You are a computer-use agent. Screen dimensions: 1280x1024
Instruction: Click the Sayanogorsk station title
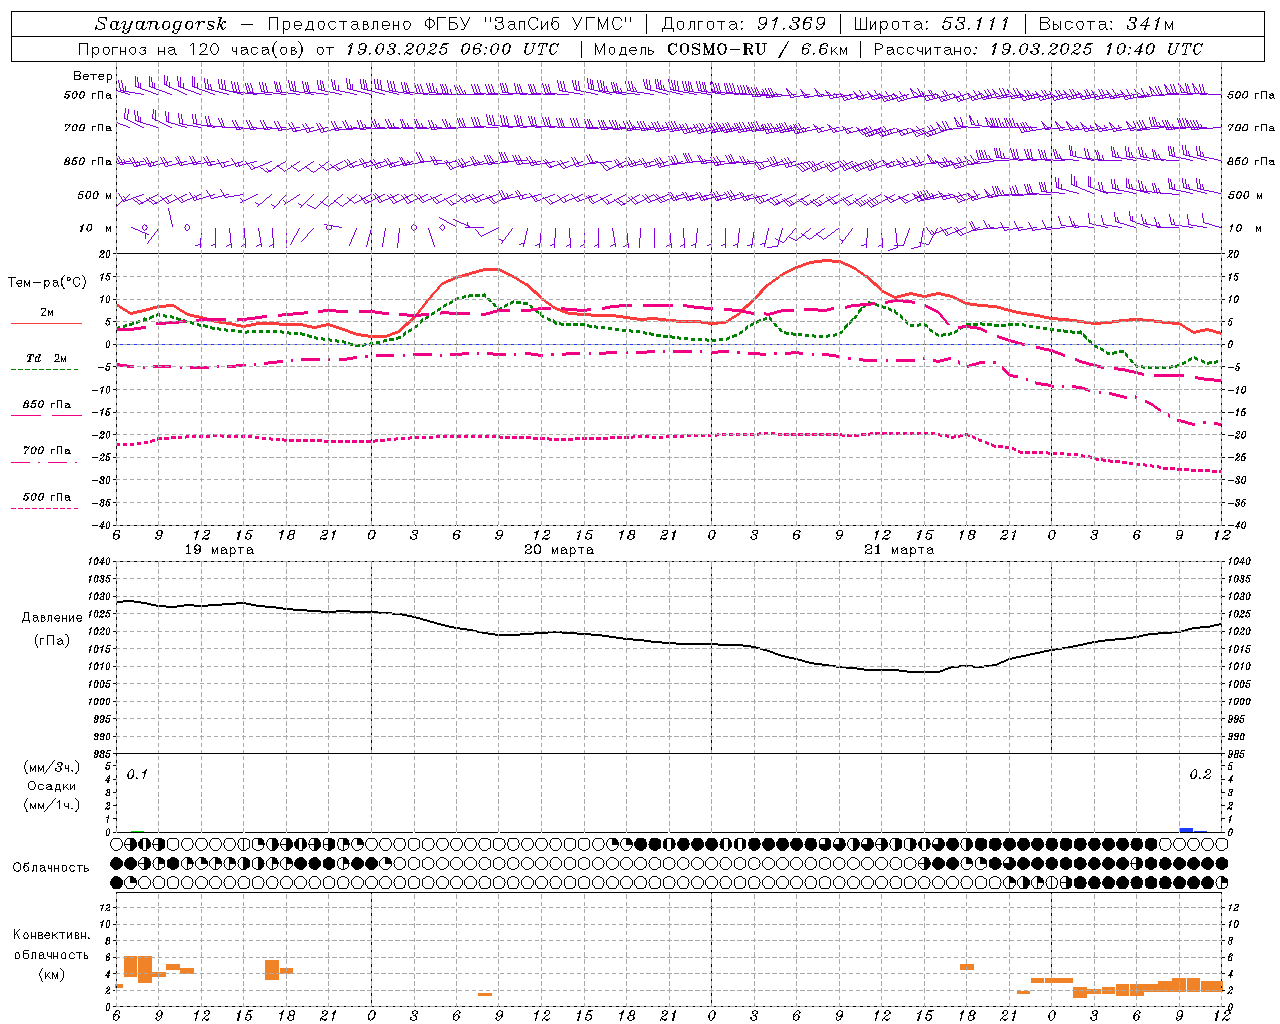161,24
